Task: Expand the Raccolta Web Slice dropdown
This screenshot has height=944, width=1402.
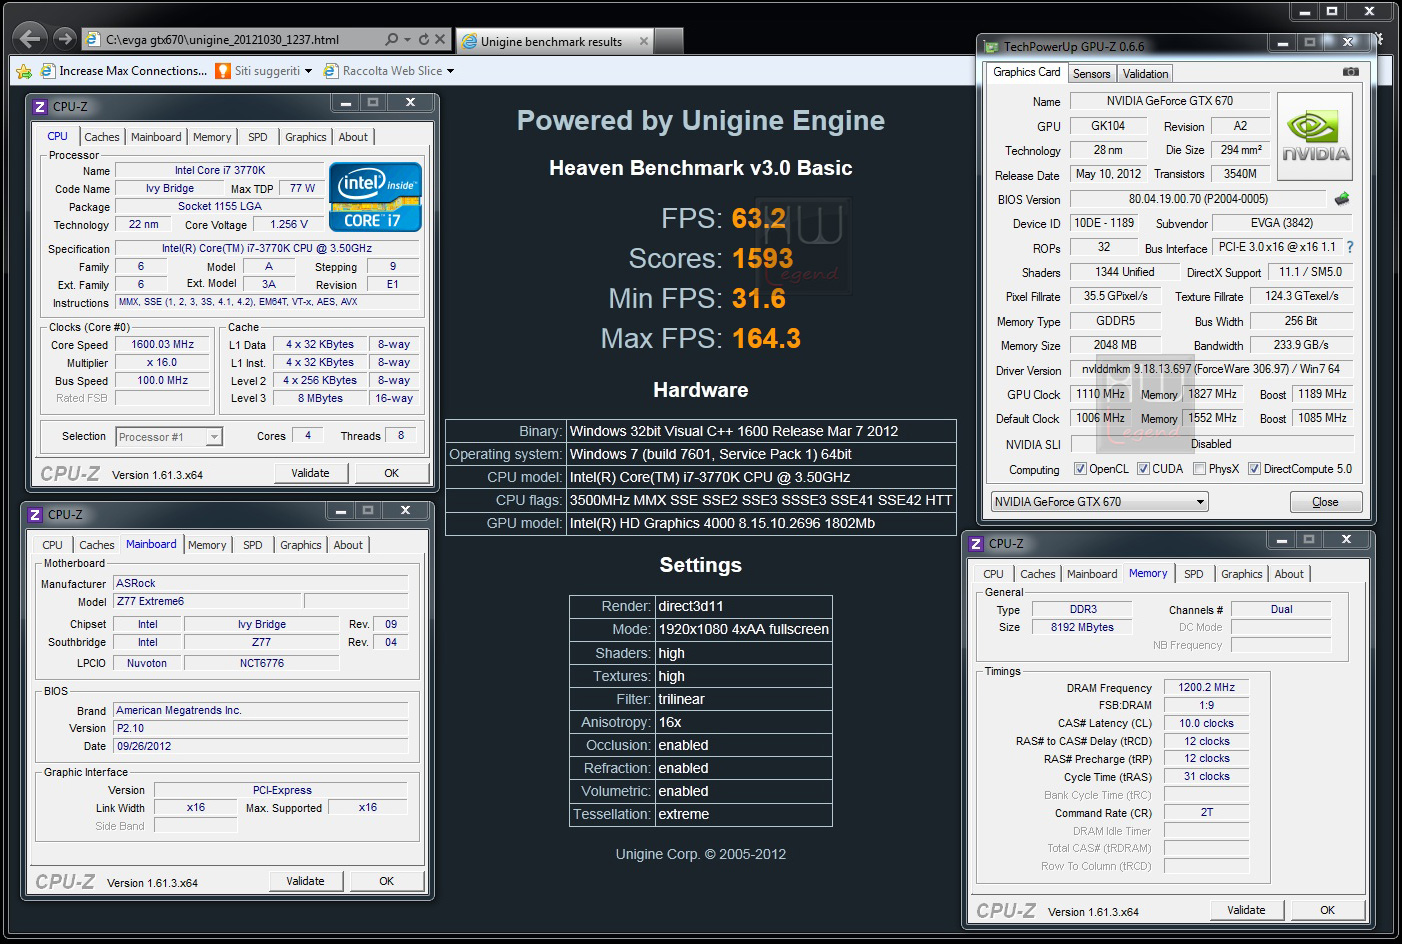Action: (x=450, y=71)
